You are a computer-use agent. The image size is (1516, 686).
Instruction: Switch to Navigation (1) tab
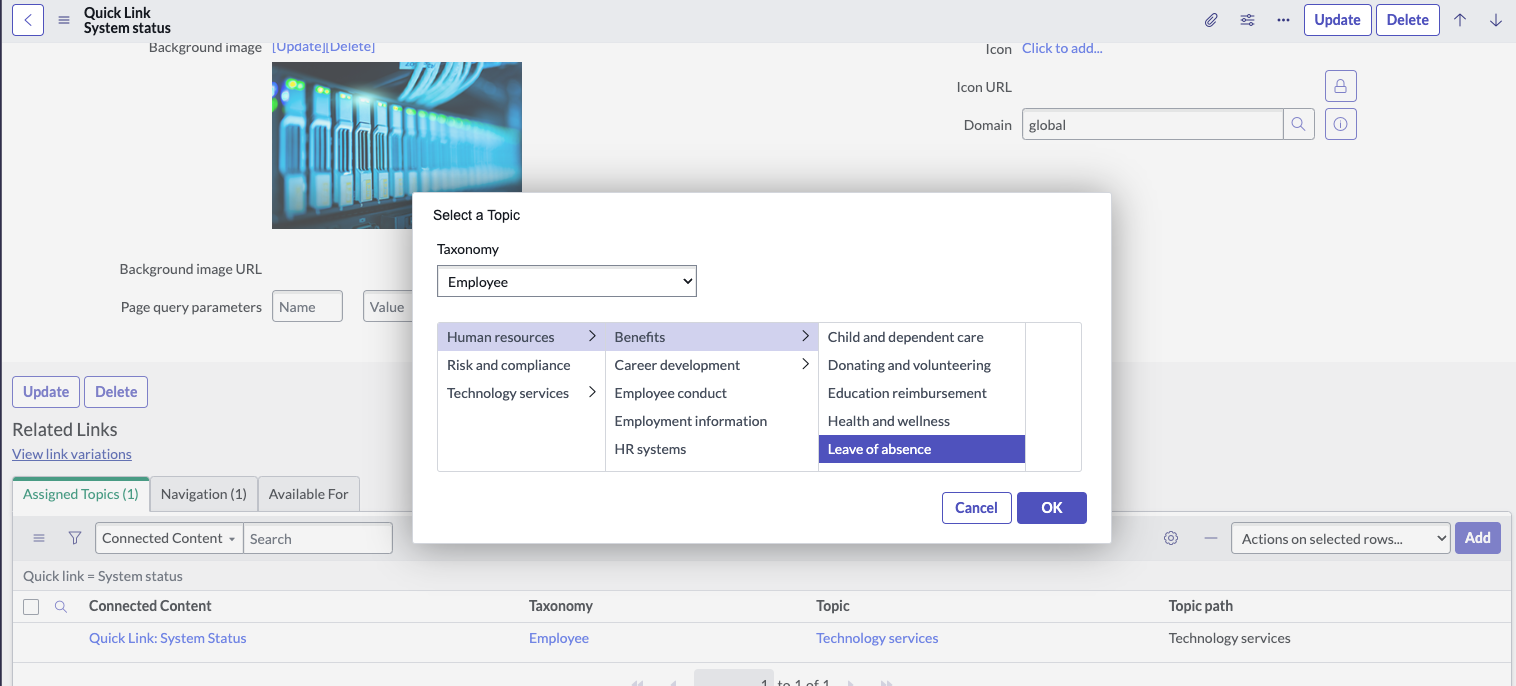pos(204,494)
